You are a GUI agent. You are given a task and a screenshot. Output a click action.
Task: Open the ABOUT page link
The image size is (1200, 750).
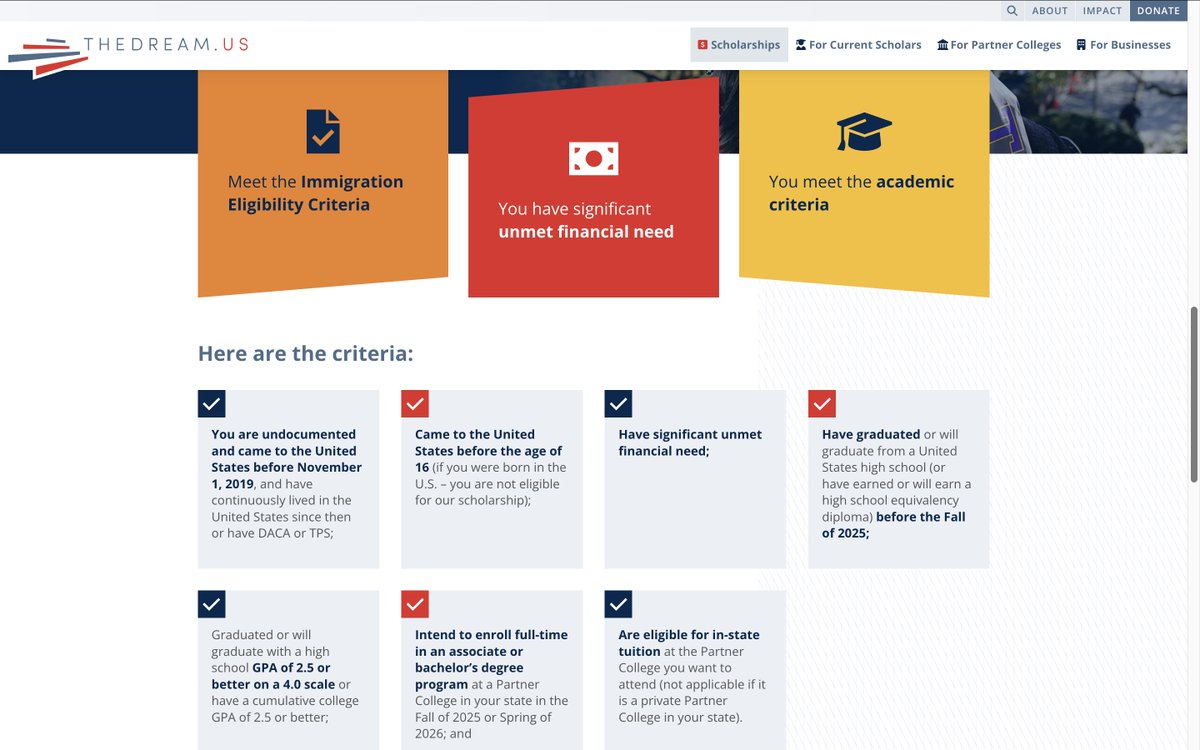pos(1050,11)
